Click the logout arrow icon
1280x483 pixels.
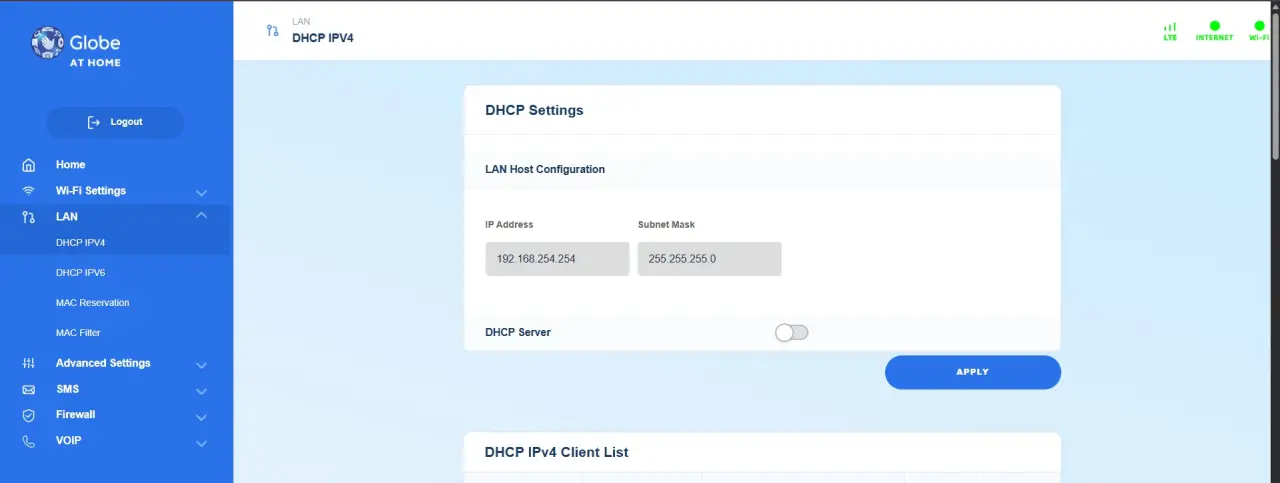tap(94, 122)
